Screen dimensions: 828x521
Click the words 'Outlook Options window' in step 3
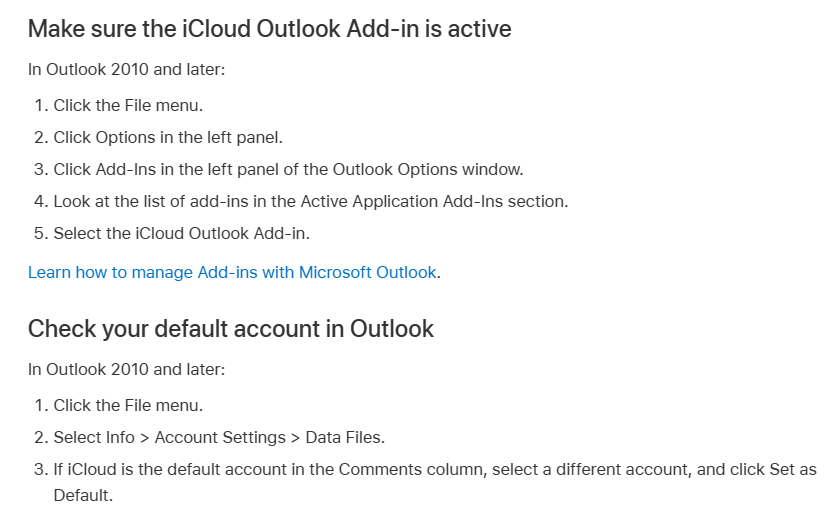coord(428,169)
